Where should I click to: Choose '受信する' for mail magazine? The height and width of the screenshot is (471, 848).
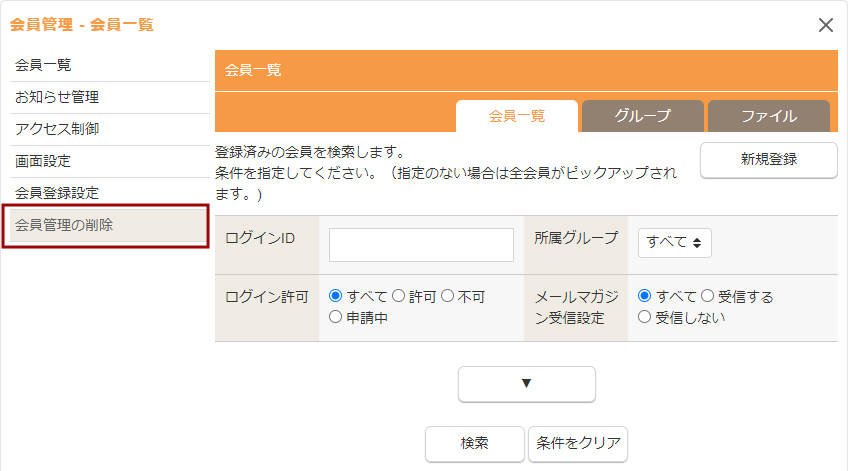pos(707,296)
